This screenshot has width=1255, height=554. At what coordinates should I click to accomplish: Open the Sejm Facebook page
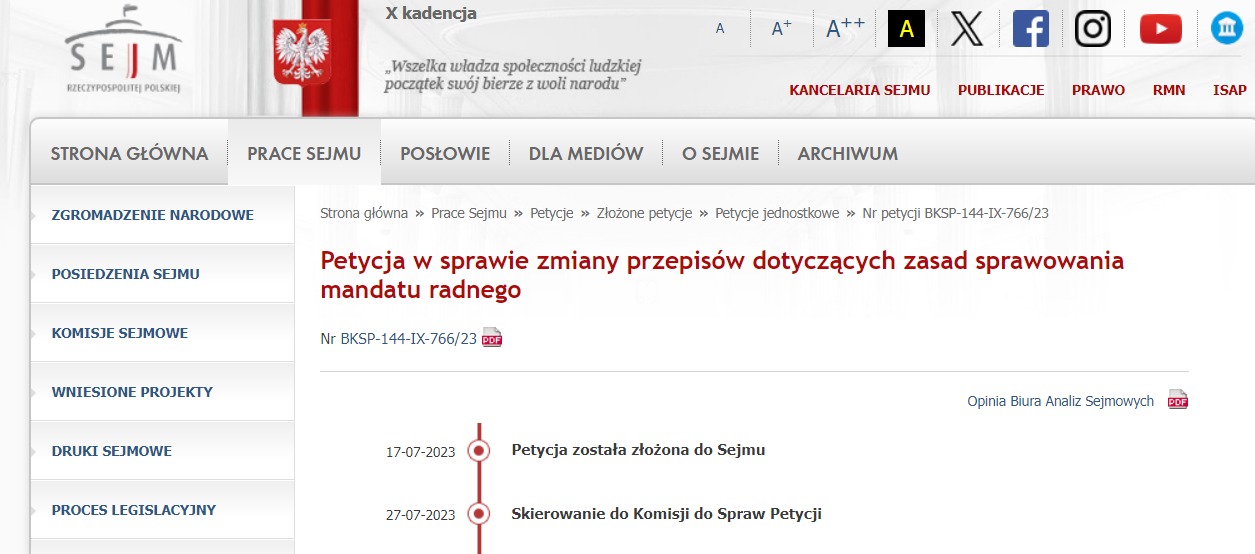[1031, 29]
